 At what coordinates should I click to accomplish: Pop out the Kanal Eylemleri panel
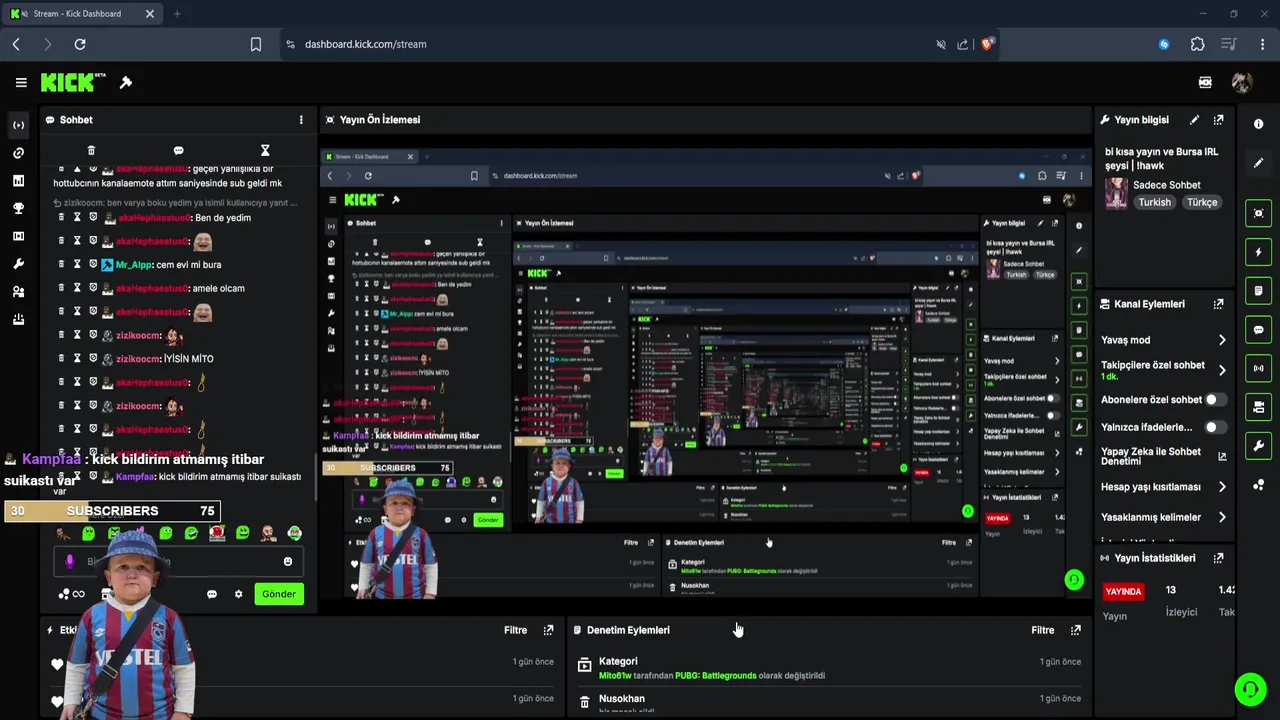1218,304
